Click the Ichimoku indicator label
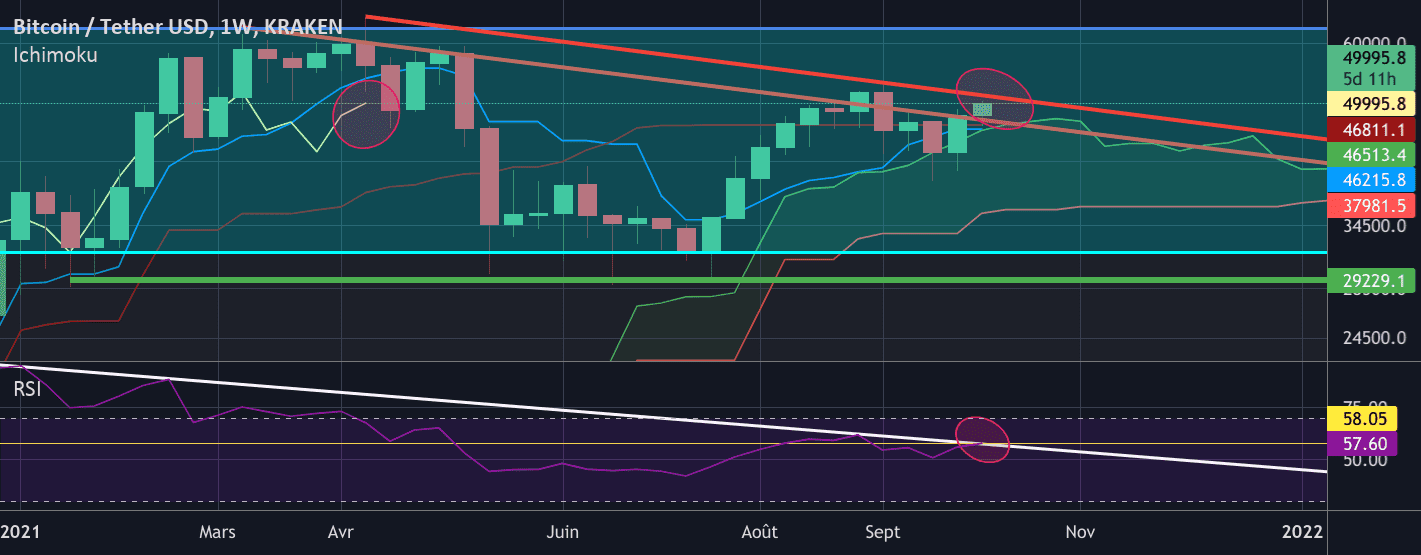Image resolution: width=1421 pixels, height=555 pixels. click(x=55, y=56)
